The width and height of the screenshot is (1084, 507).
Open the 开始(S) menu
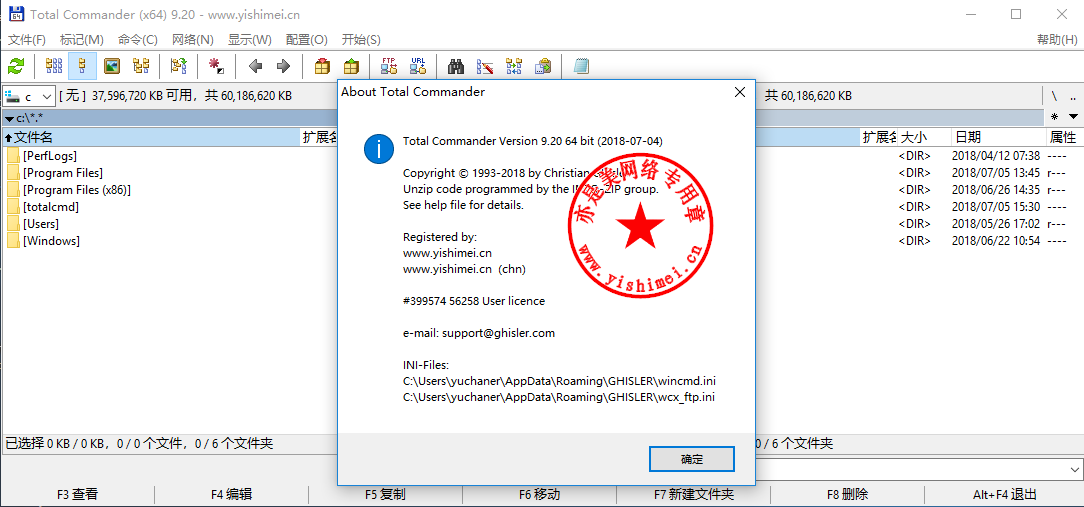click(361, 39)
